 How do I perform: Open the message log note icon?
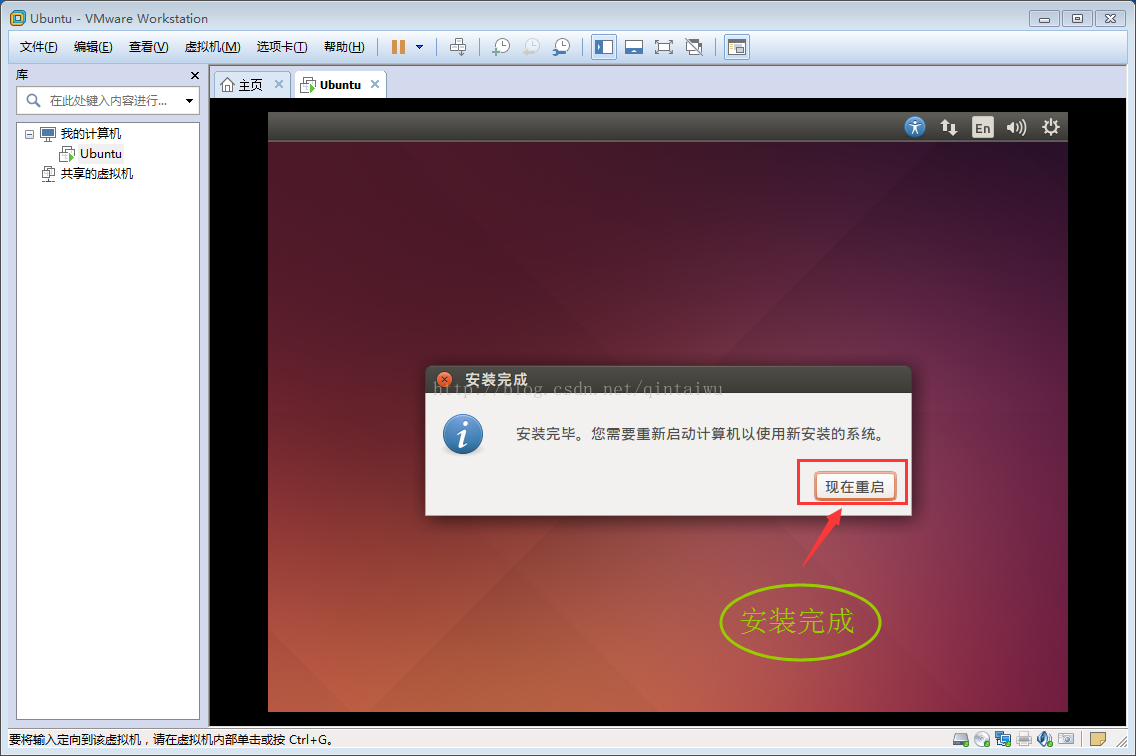[1098, 739]
